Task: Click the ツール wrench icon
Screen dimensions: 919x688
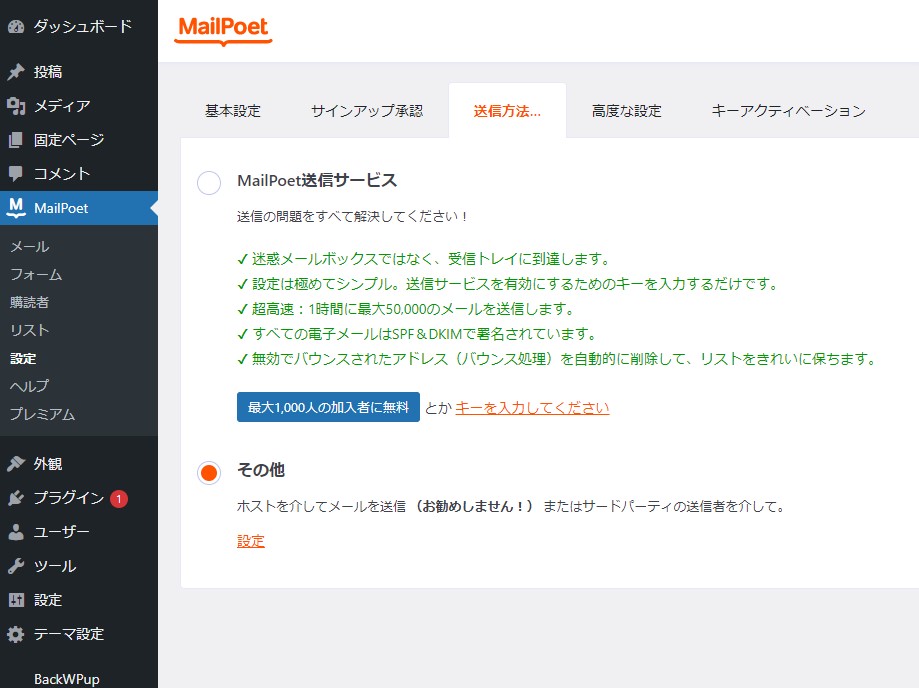Action: [16, 566]
